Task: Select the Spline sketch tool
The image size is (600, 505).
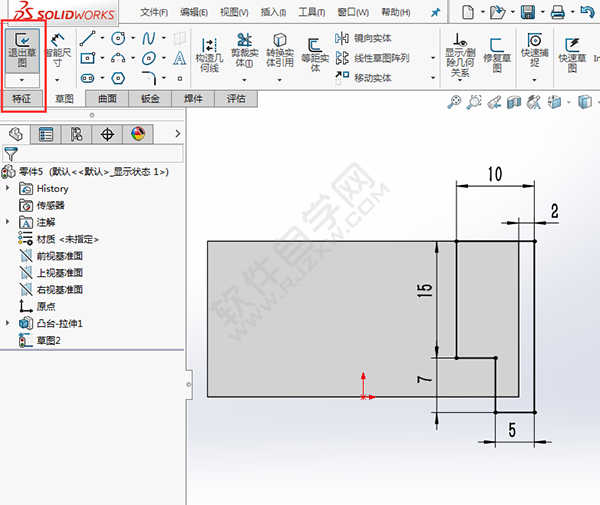Action: [149, 38]
